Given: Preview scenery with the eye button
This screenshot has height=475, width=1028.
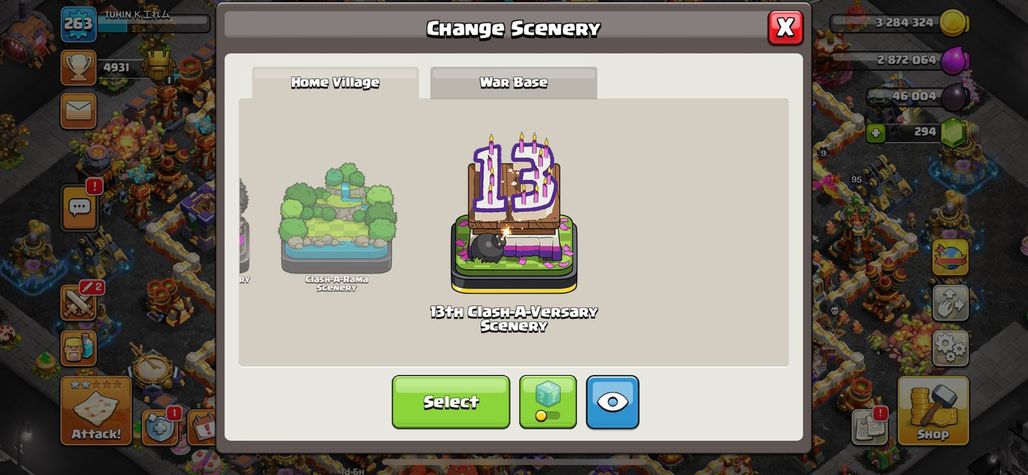Looking at the screenshot, I should (x=612, y=402).
